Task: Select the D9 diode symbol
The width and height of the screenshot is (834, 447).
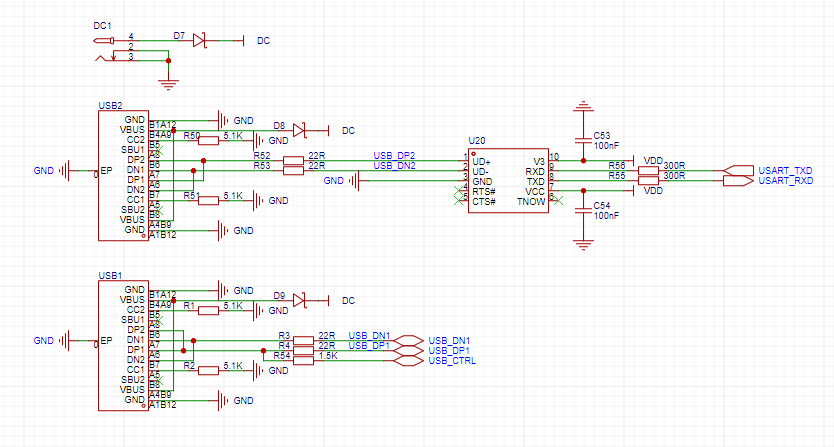Action: [299, 300]
